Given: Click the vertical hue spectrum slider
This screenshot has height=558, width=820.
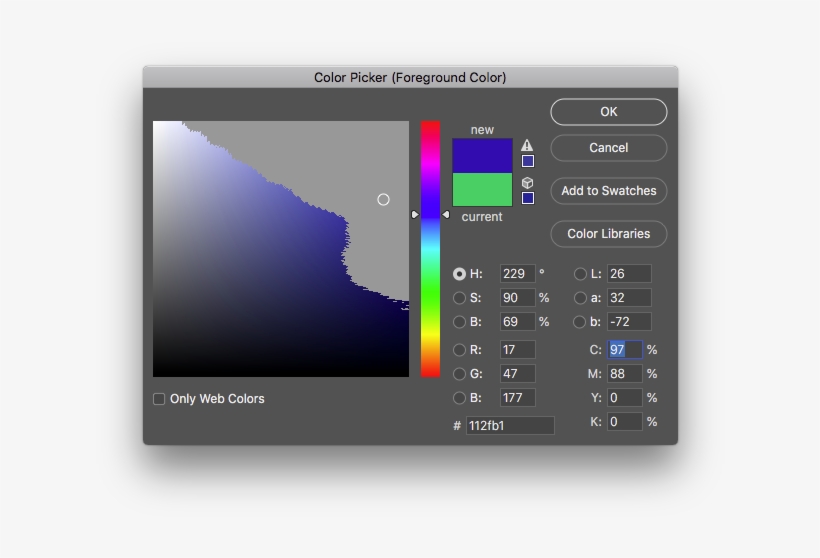Looking at the screenshot, I should tap(430, 249).
